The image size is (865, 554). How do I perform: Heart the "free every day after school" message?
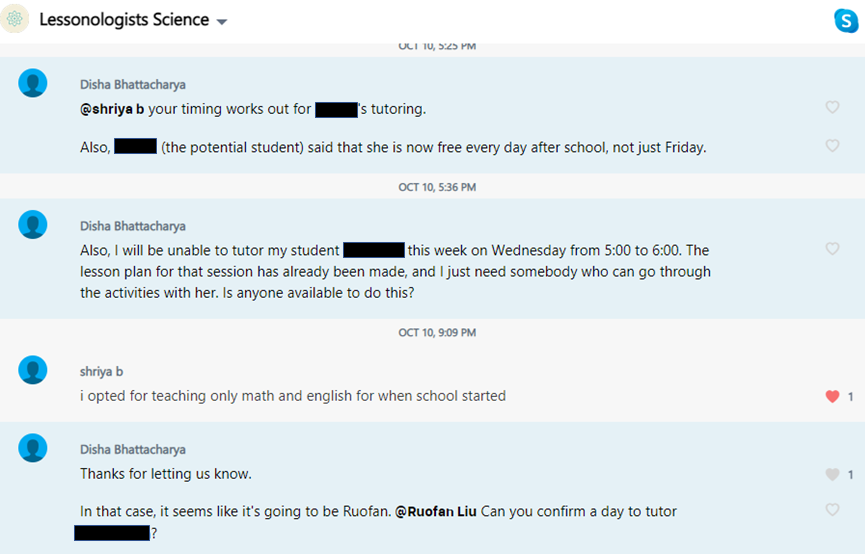tap(832, 146)
